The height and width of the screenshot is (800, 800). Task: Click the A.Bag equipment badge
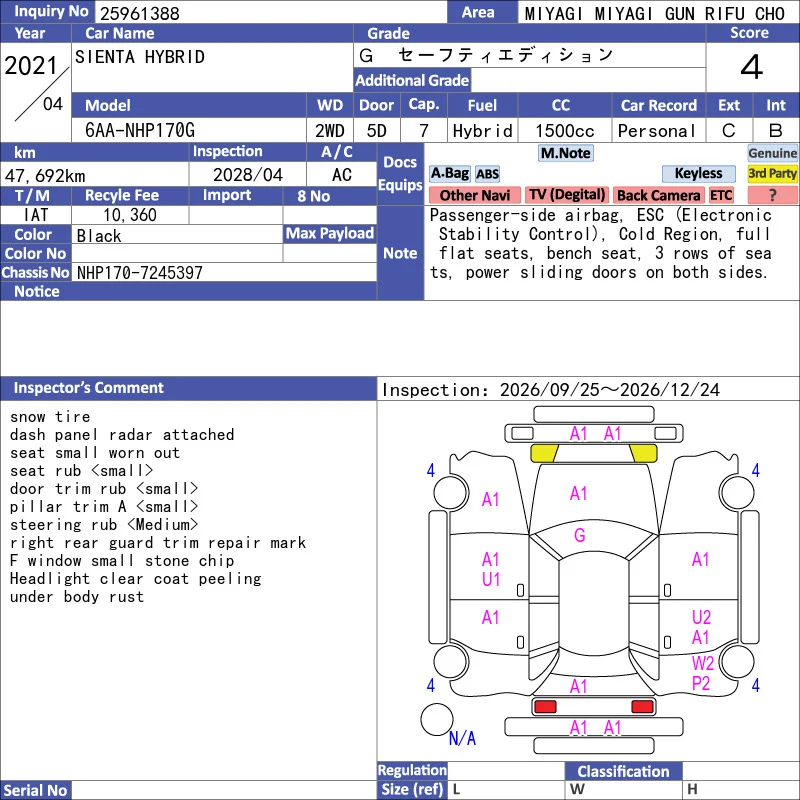449,174
